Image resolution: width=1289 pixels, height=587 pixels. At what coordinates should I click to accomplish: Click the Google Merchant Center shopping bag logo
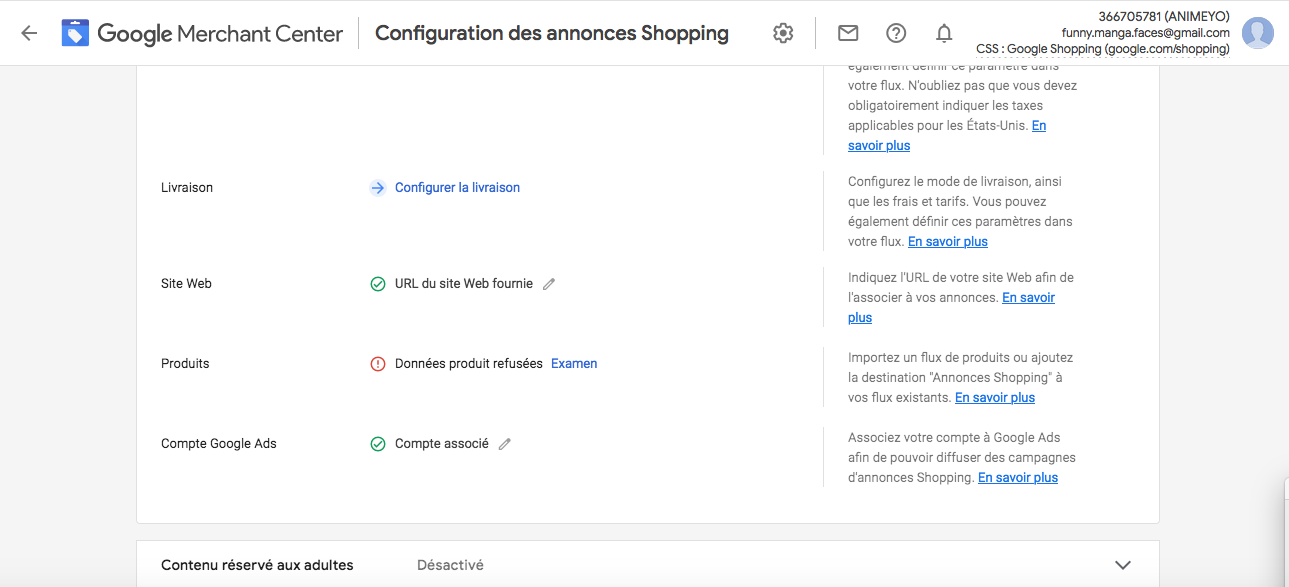coord(75,31)
